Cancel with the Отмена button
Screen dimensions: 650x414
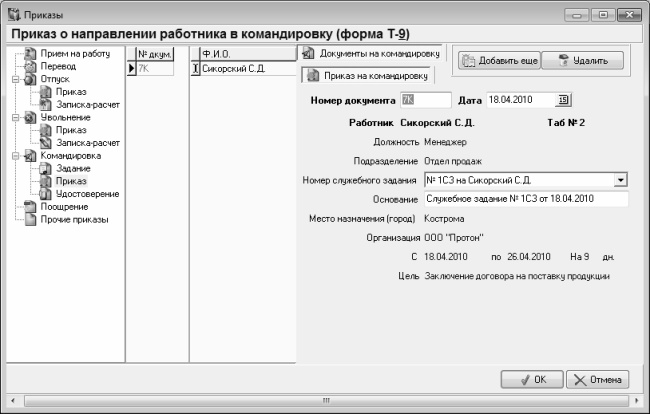598,380
